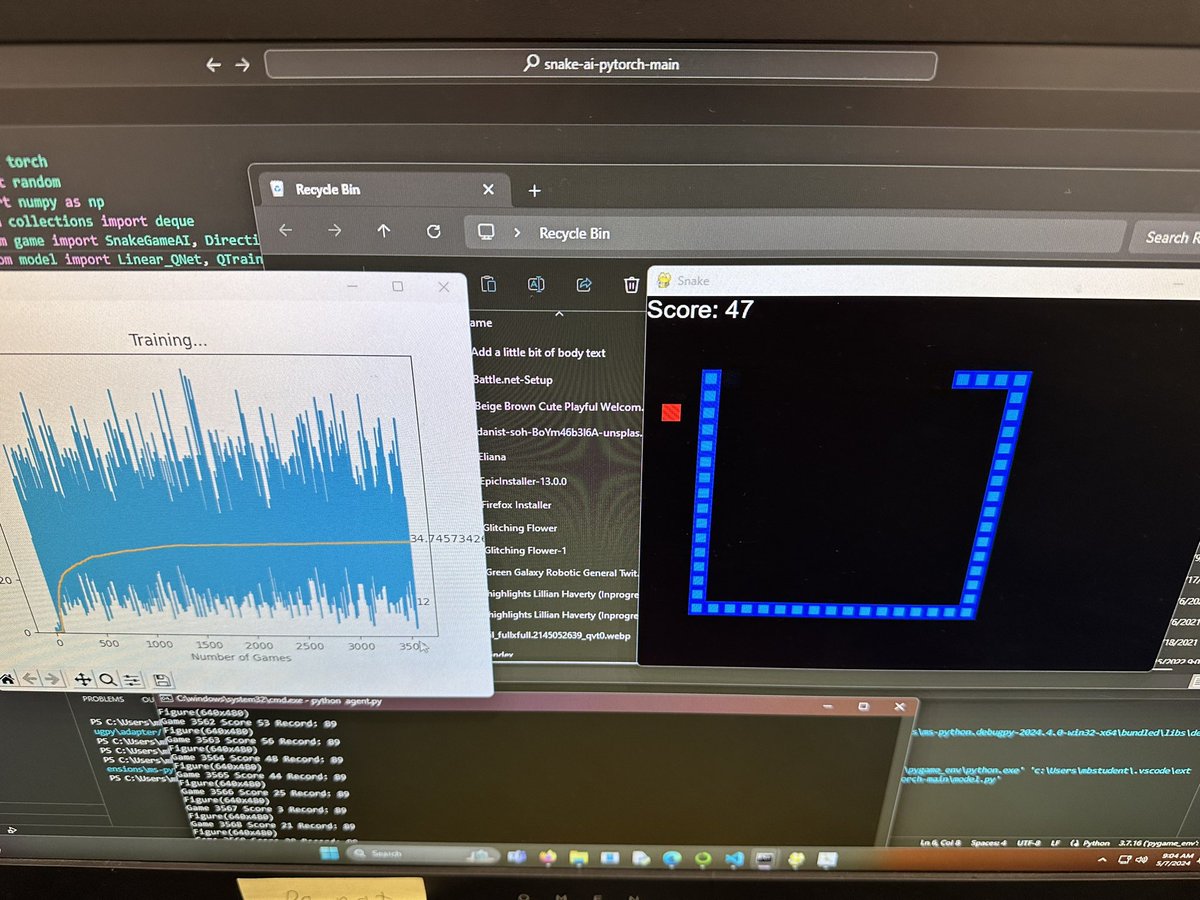
Task: Click the navigate back arrow in VS Code title bar
Action: (213, 64)
